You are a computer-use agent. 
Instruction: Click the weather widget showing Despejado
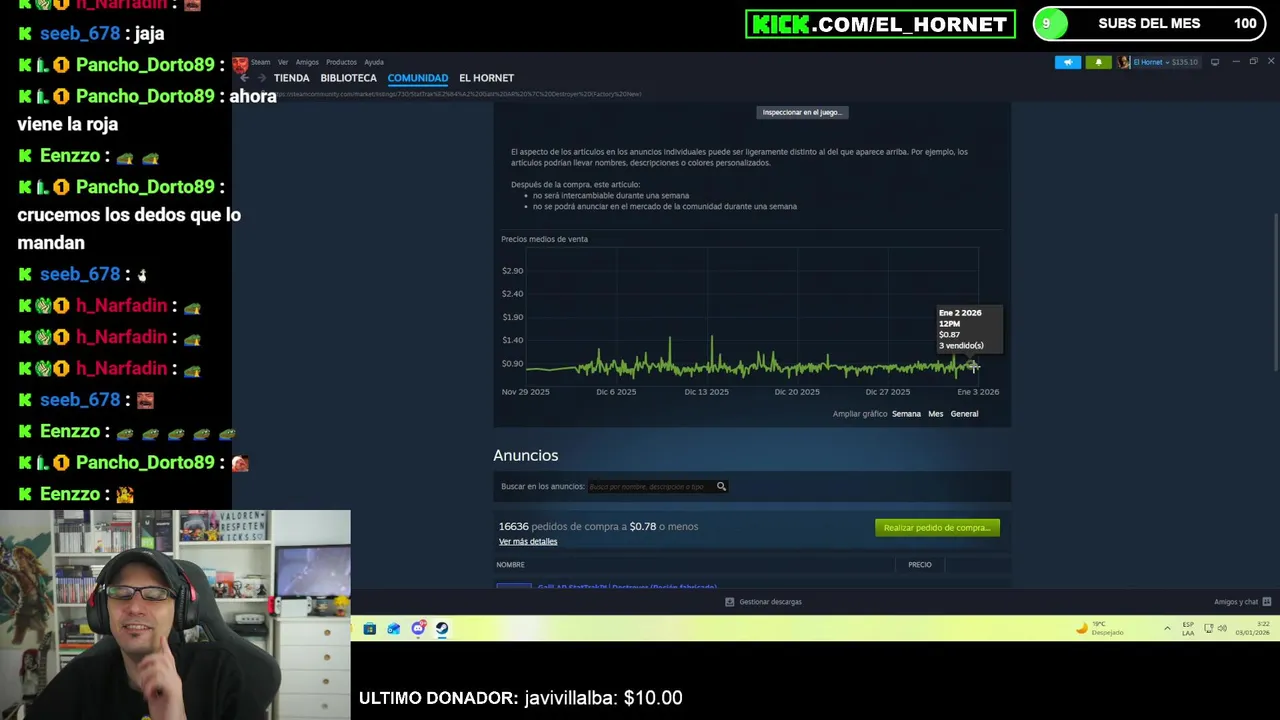(x=1100, y=629)
